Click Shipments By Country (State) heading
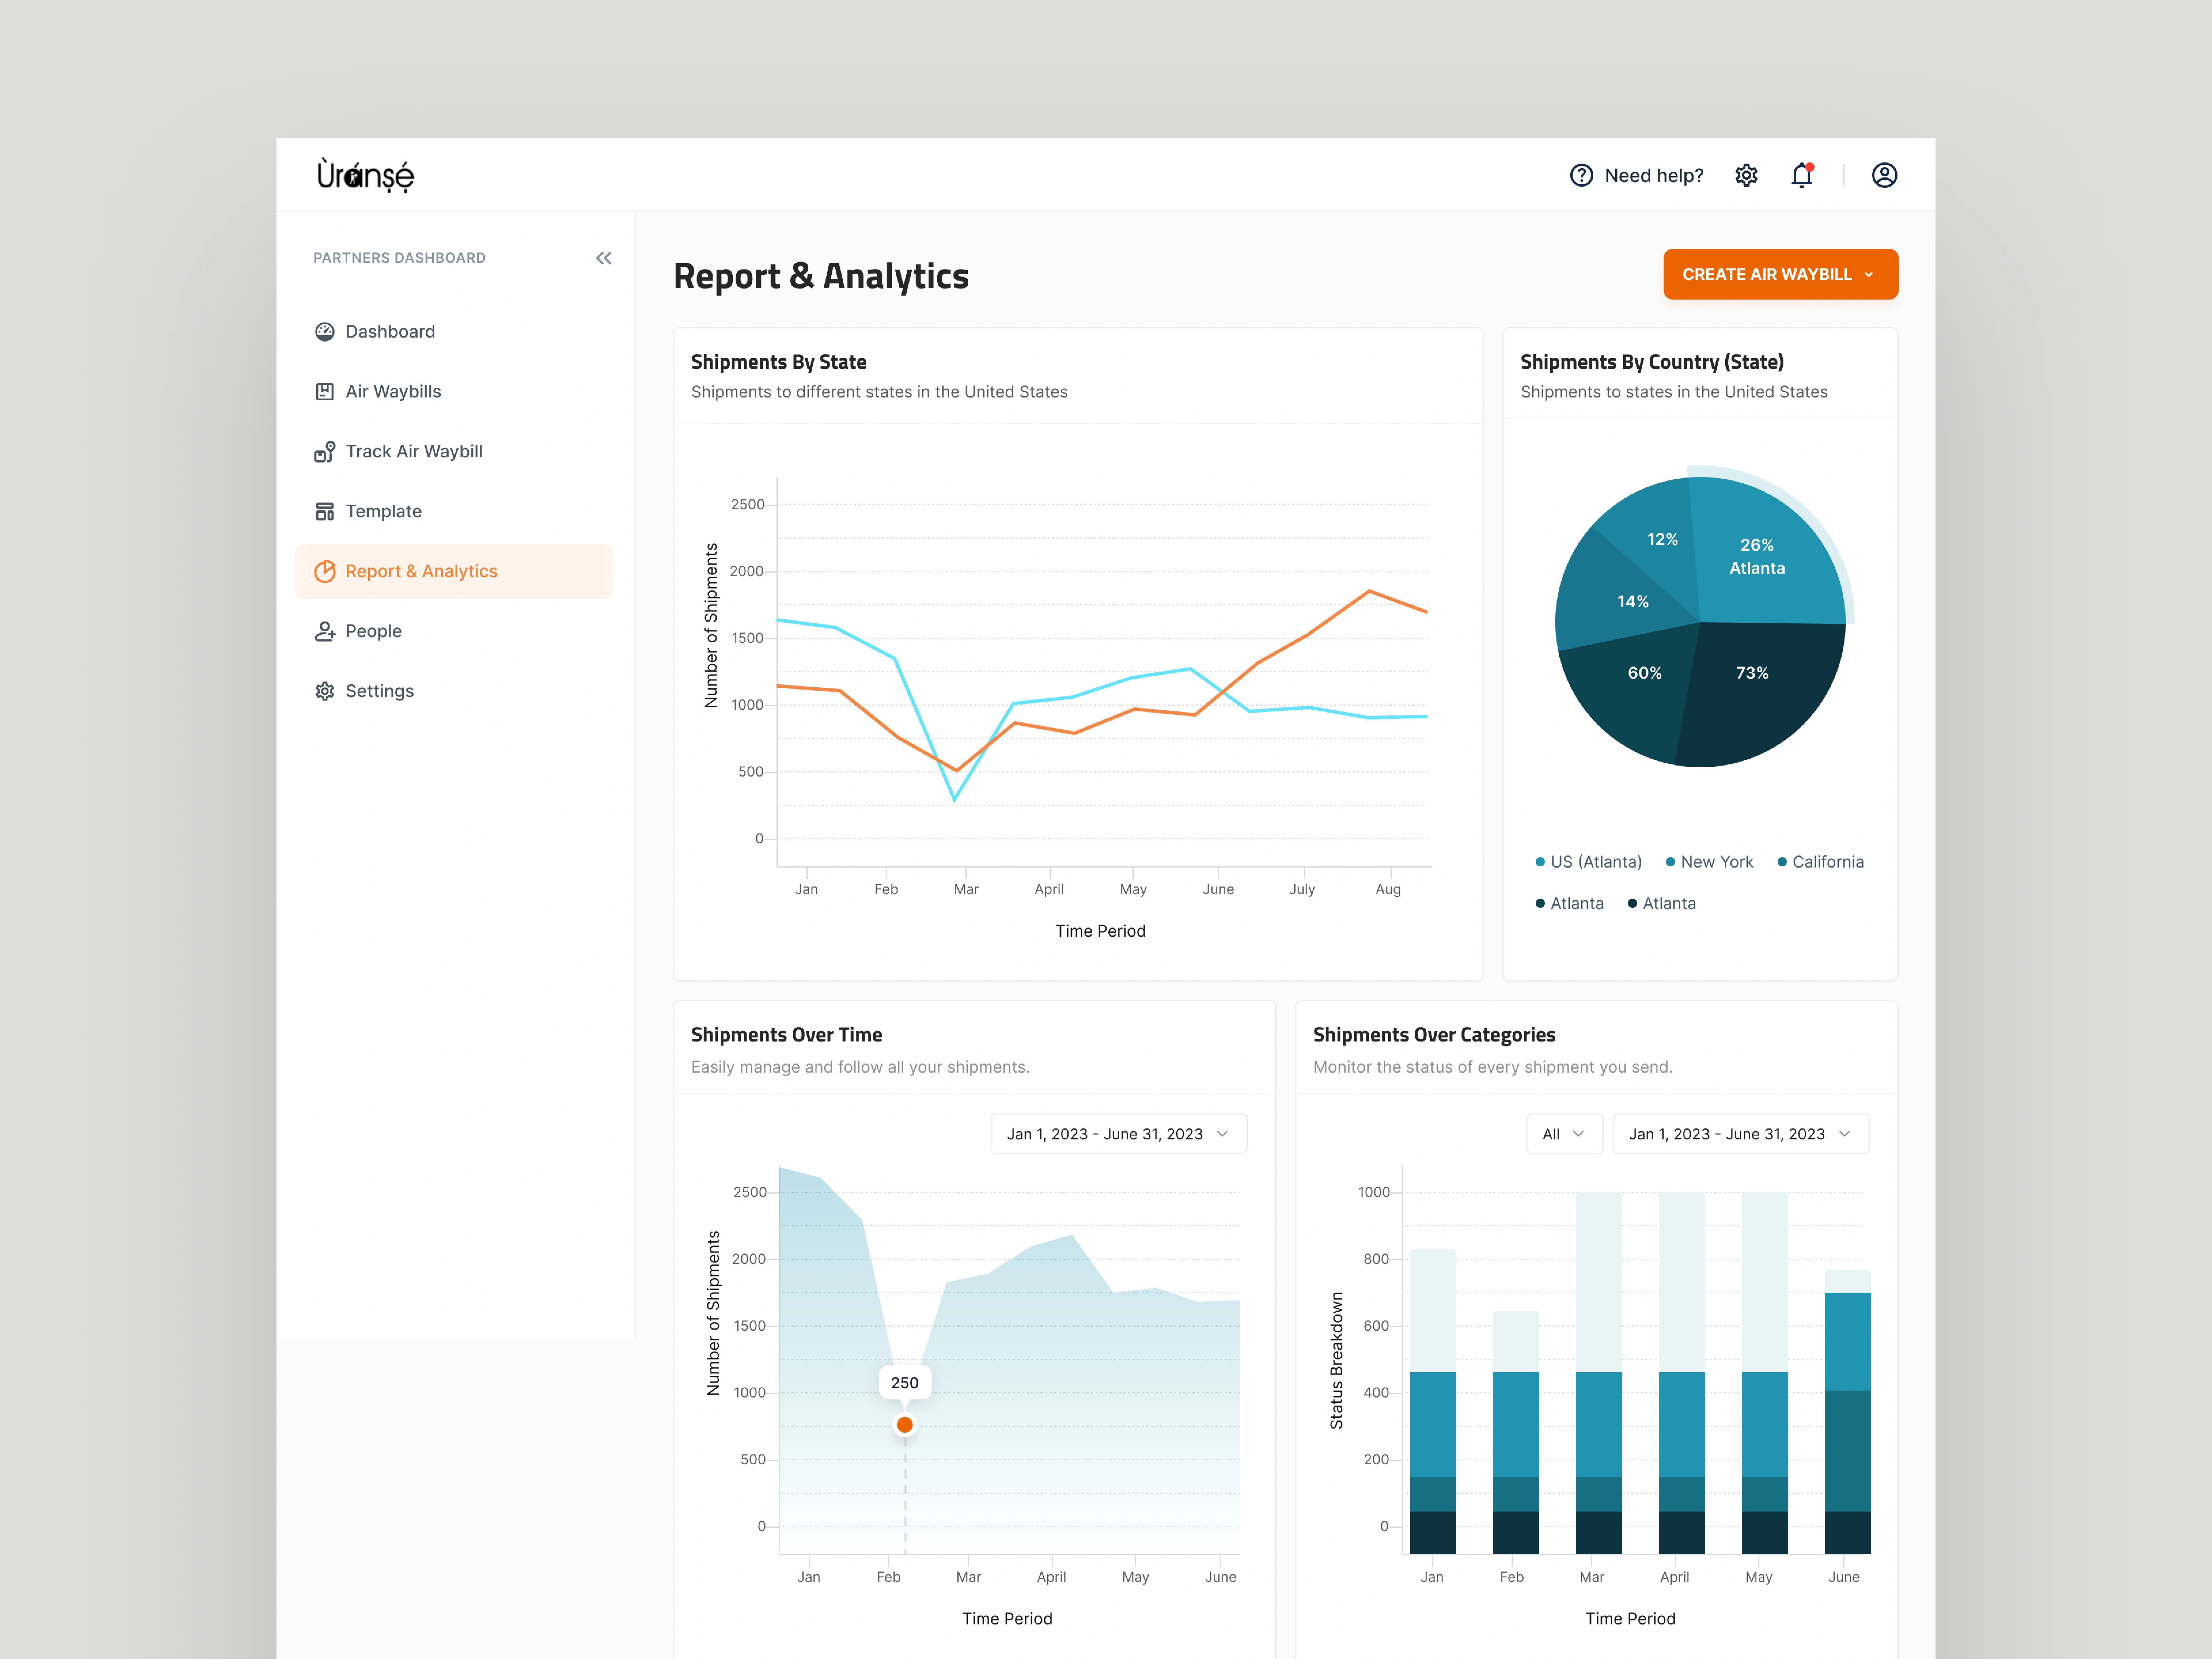 1652,362
